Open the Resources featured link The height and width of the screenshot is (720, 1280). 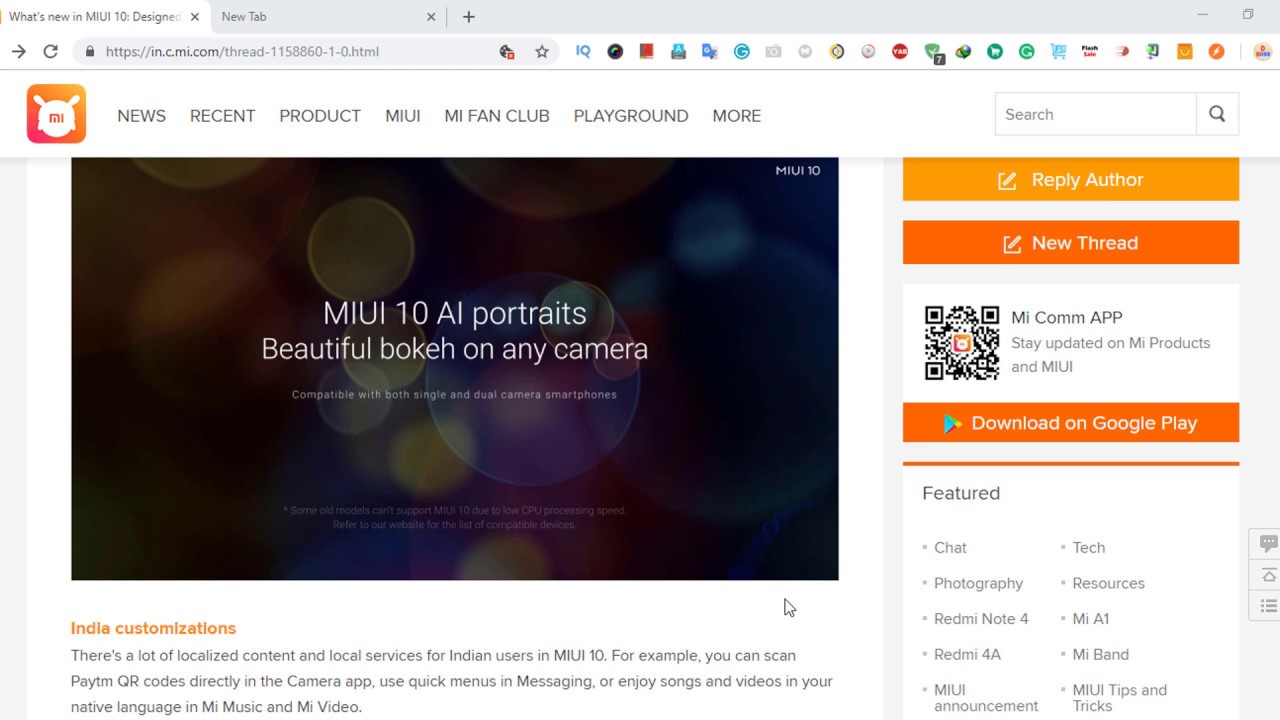(1108, 584)
